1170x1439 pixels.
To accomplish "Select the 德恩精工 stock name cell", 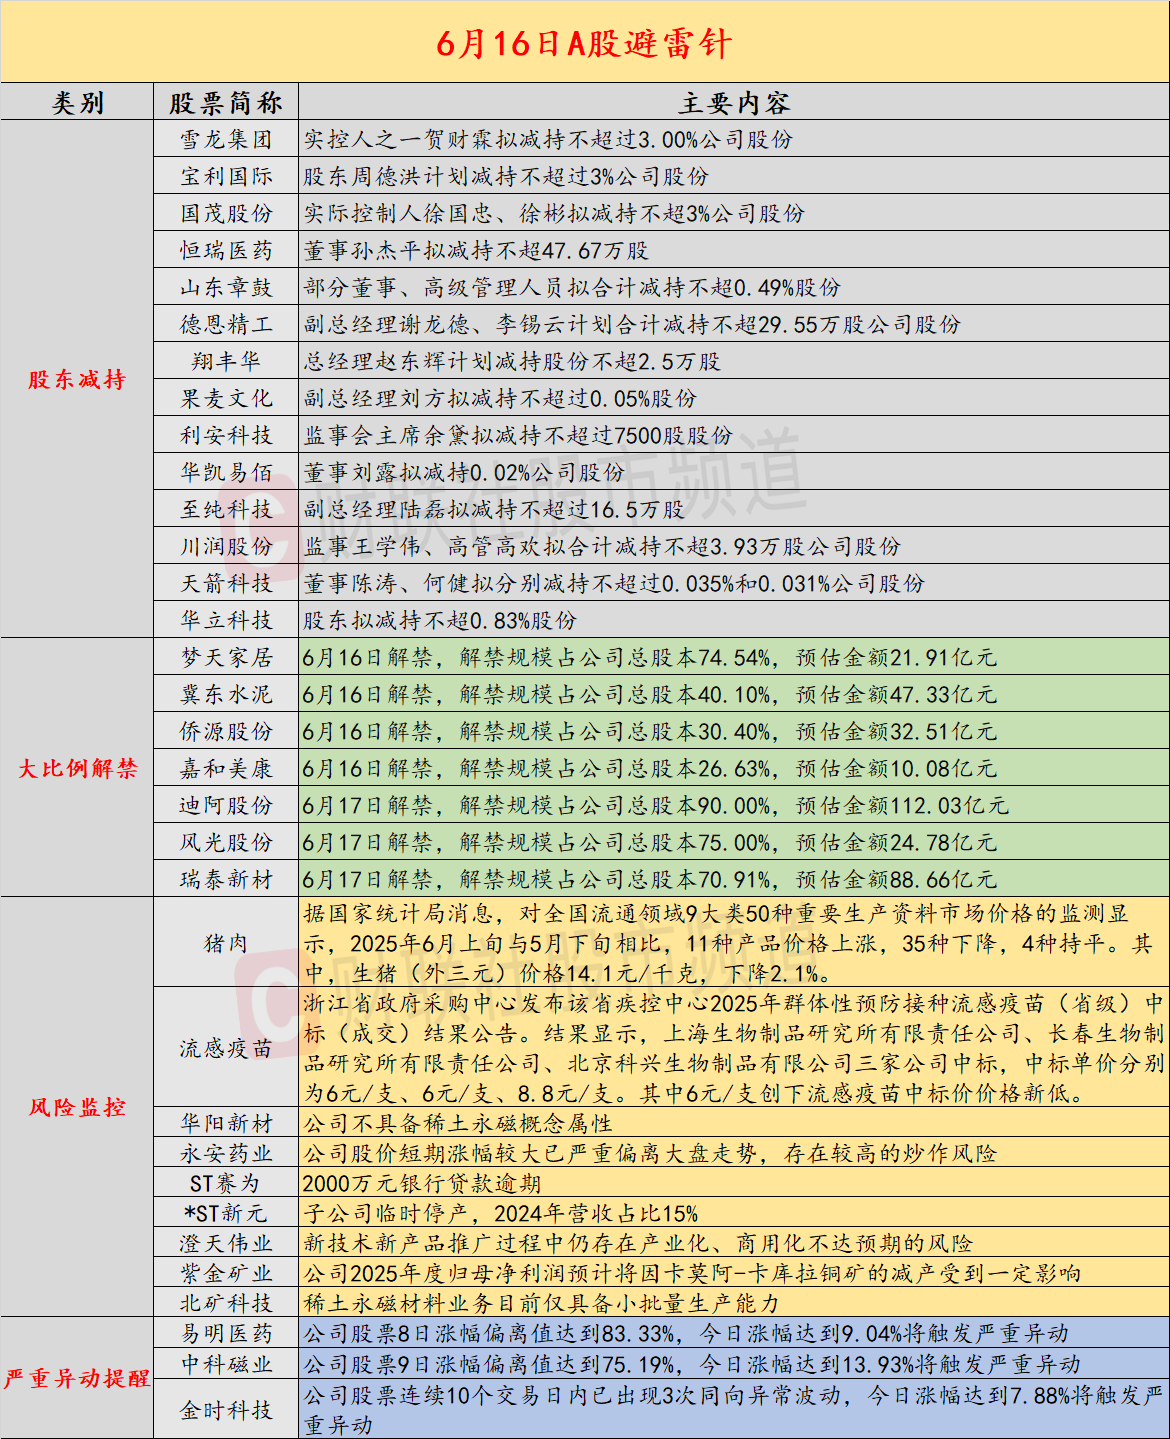I will pos(226,324).
